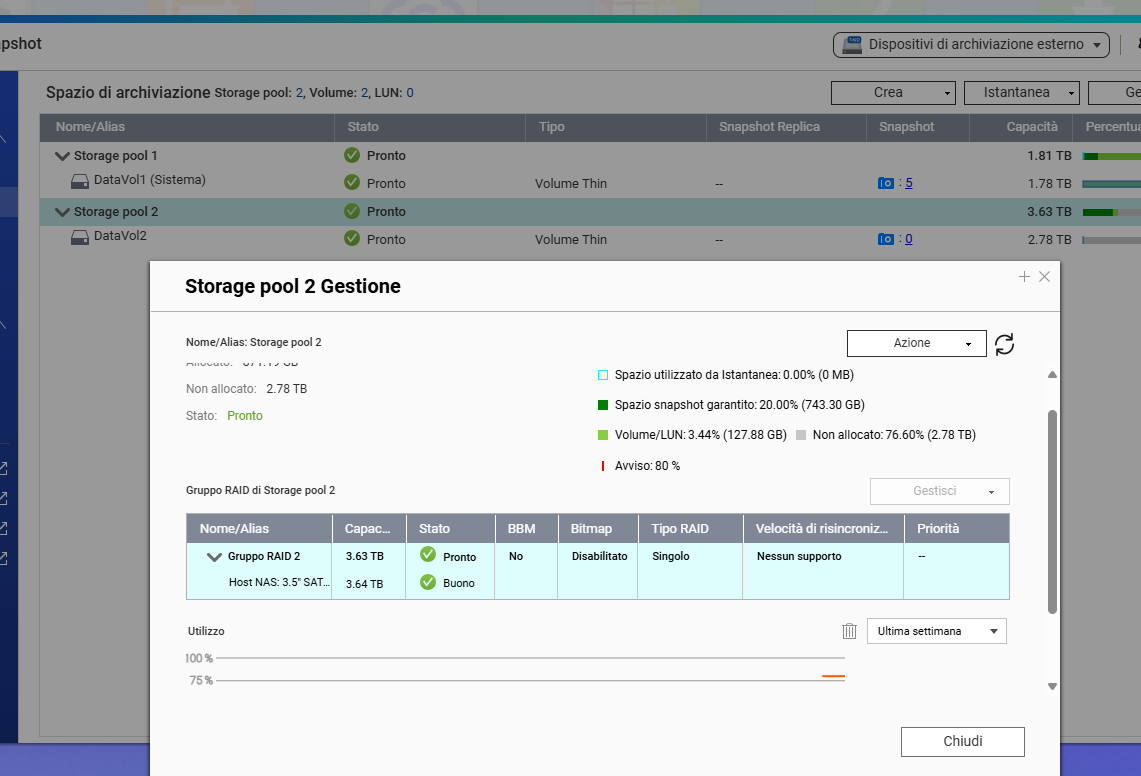Screen dimensions: 1141x776
Task: Open the Azione dropdown in the dialog
Action: point(916,343)
